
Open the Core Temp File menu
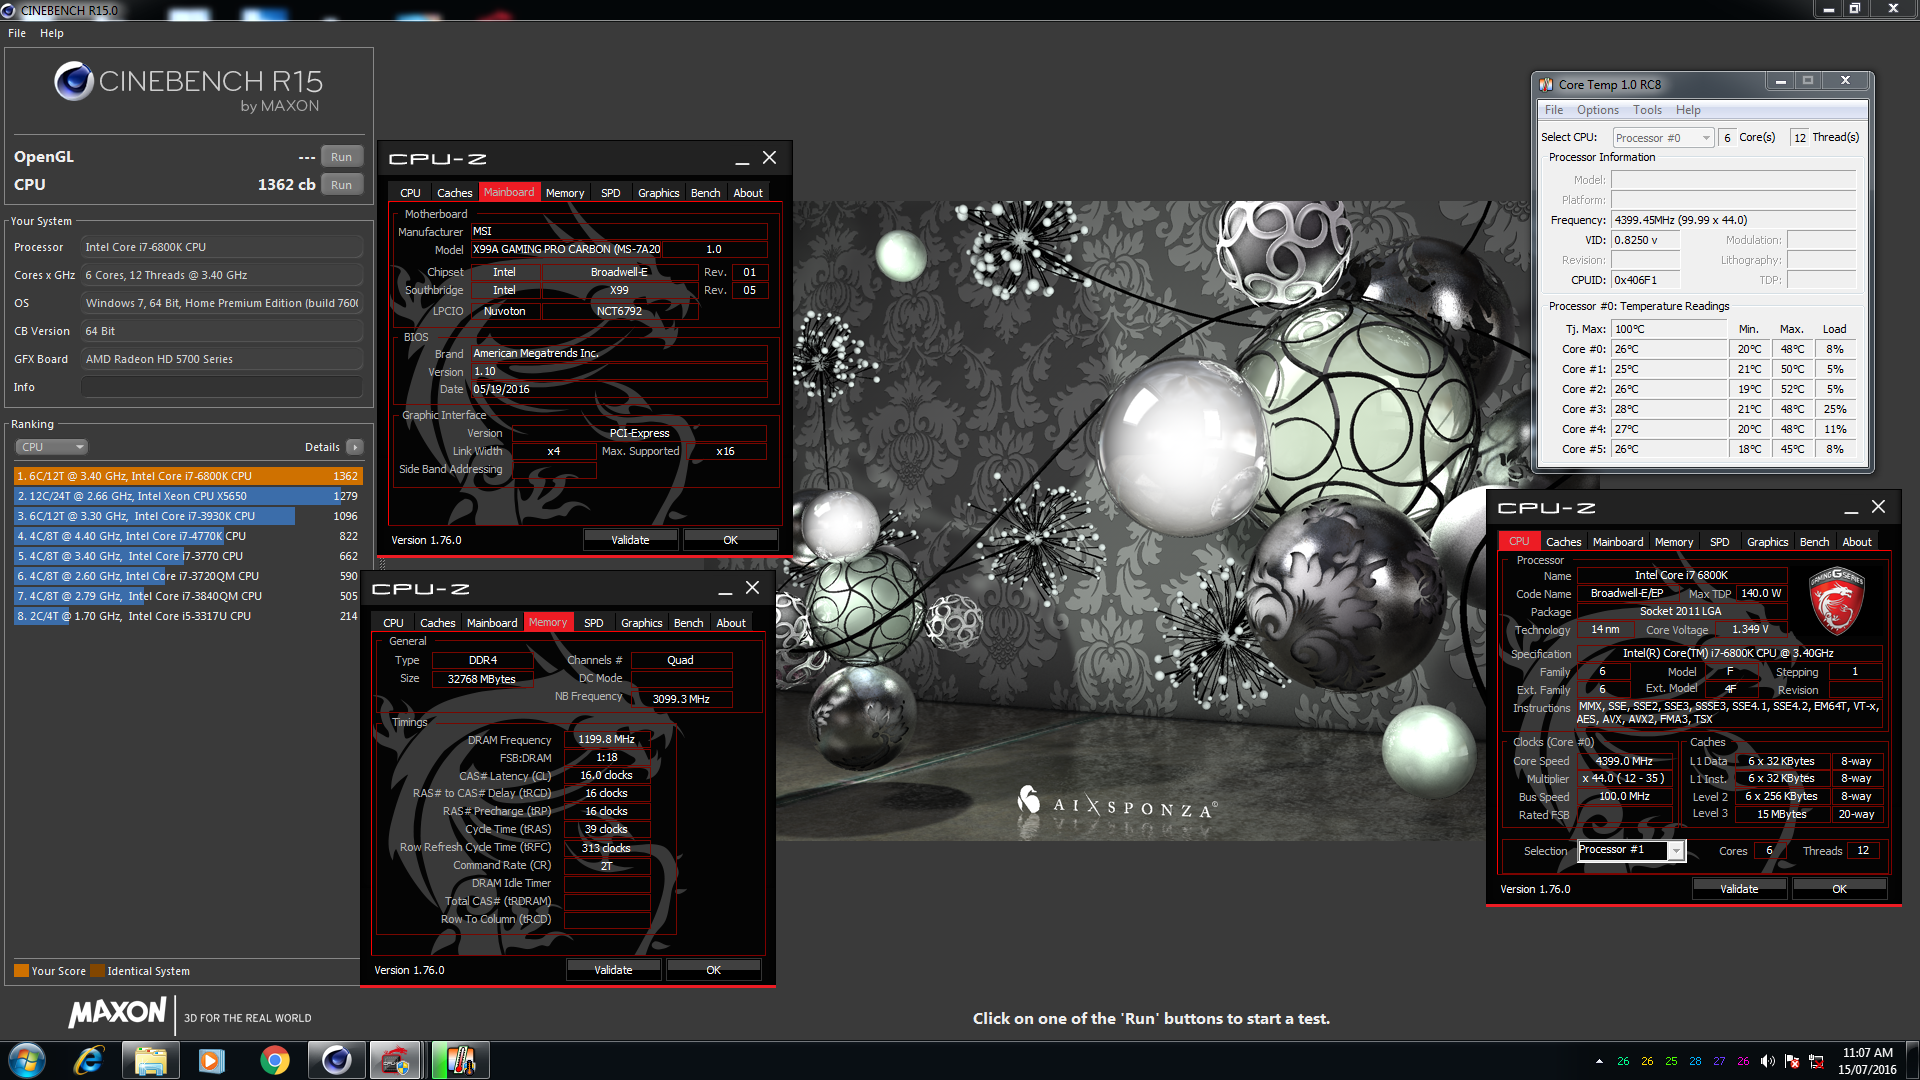tap(1554, 110)
